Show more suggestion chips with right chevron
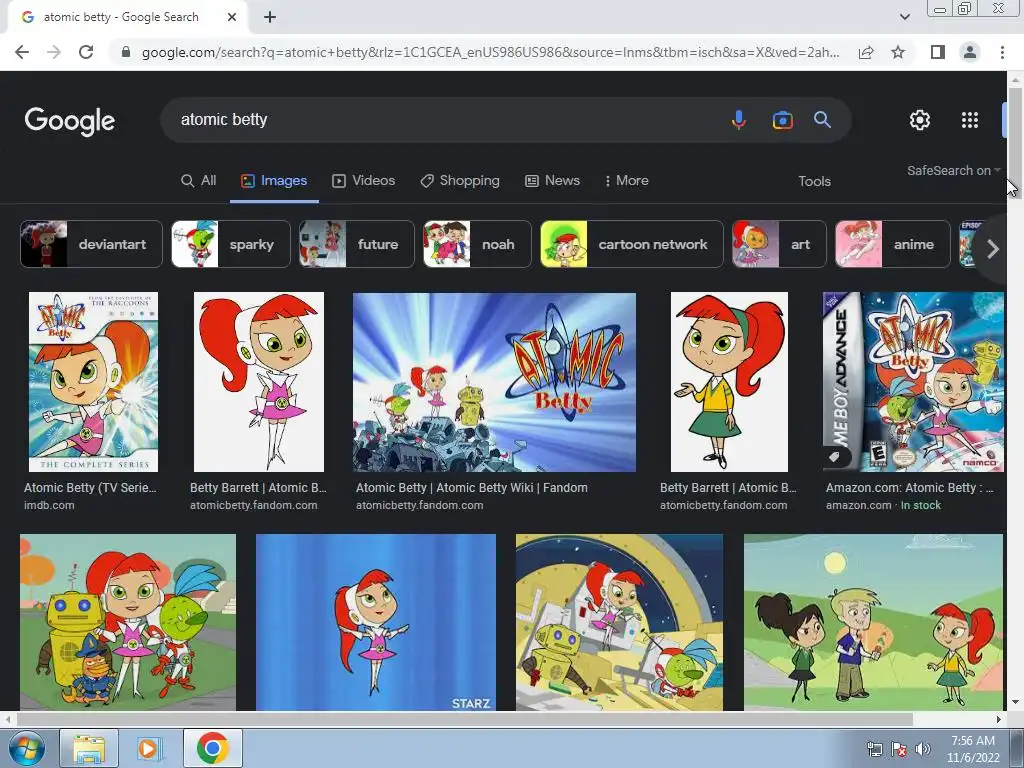The width and height of the screenshot is (1024, 768). click(x=993, y=249)
